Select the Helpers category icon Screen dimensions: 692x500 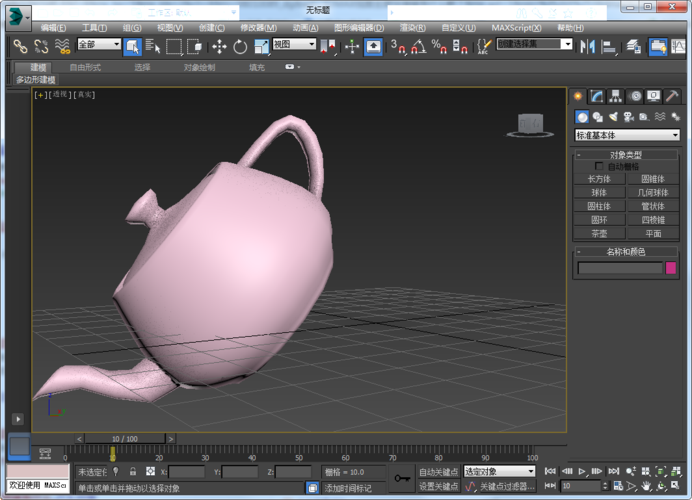(644, 117)
